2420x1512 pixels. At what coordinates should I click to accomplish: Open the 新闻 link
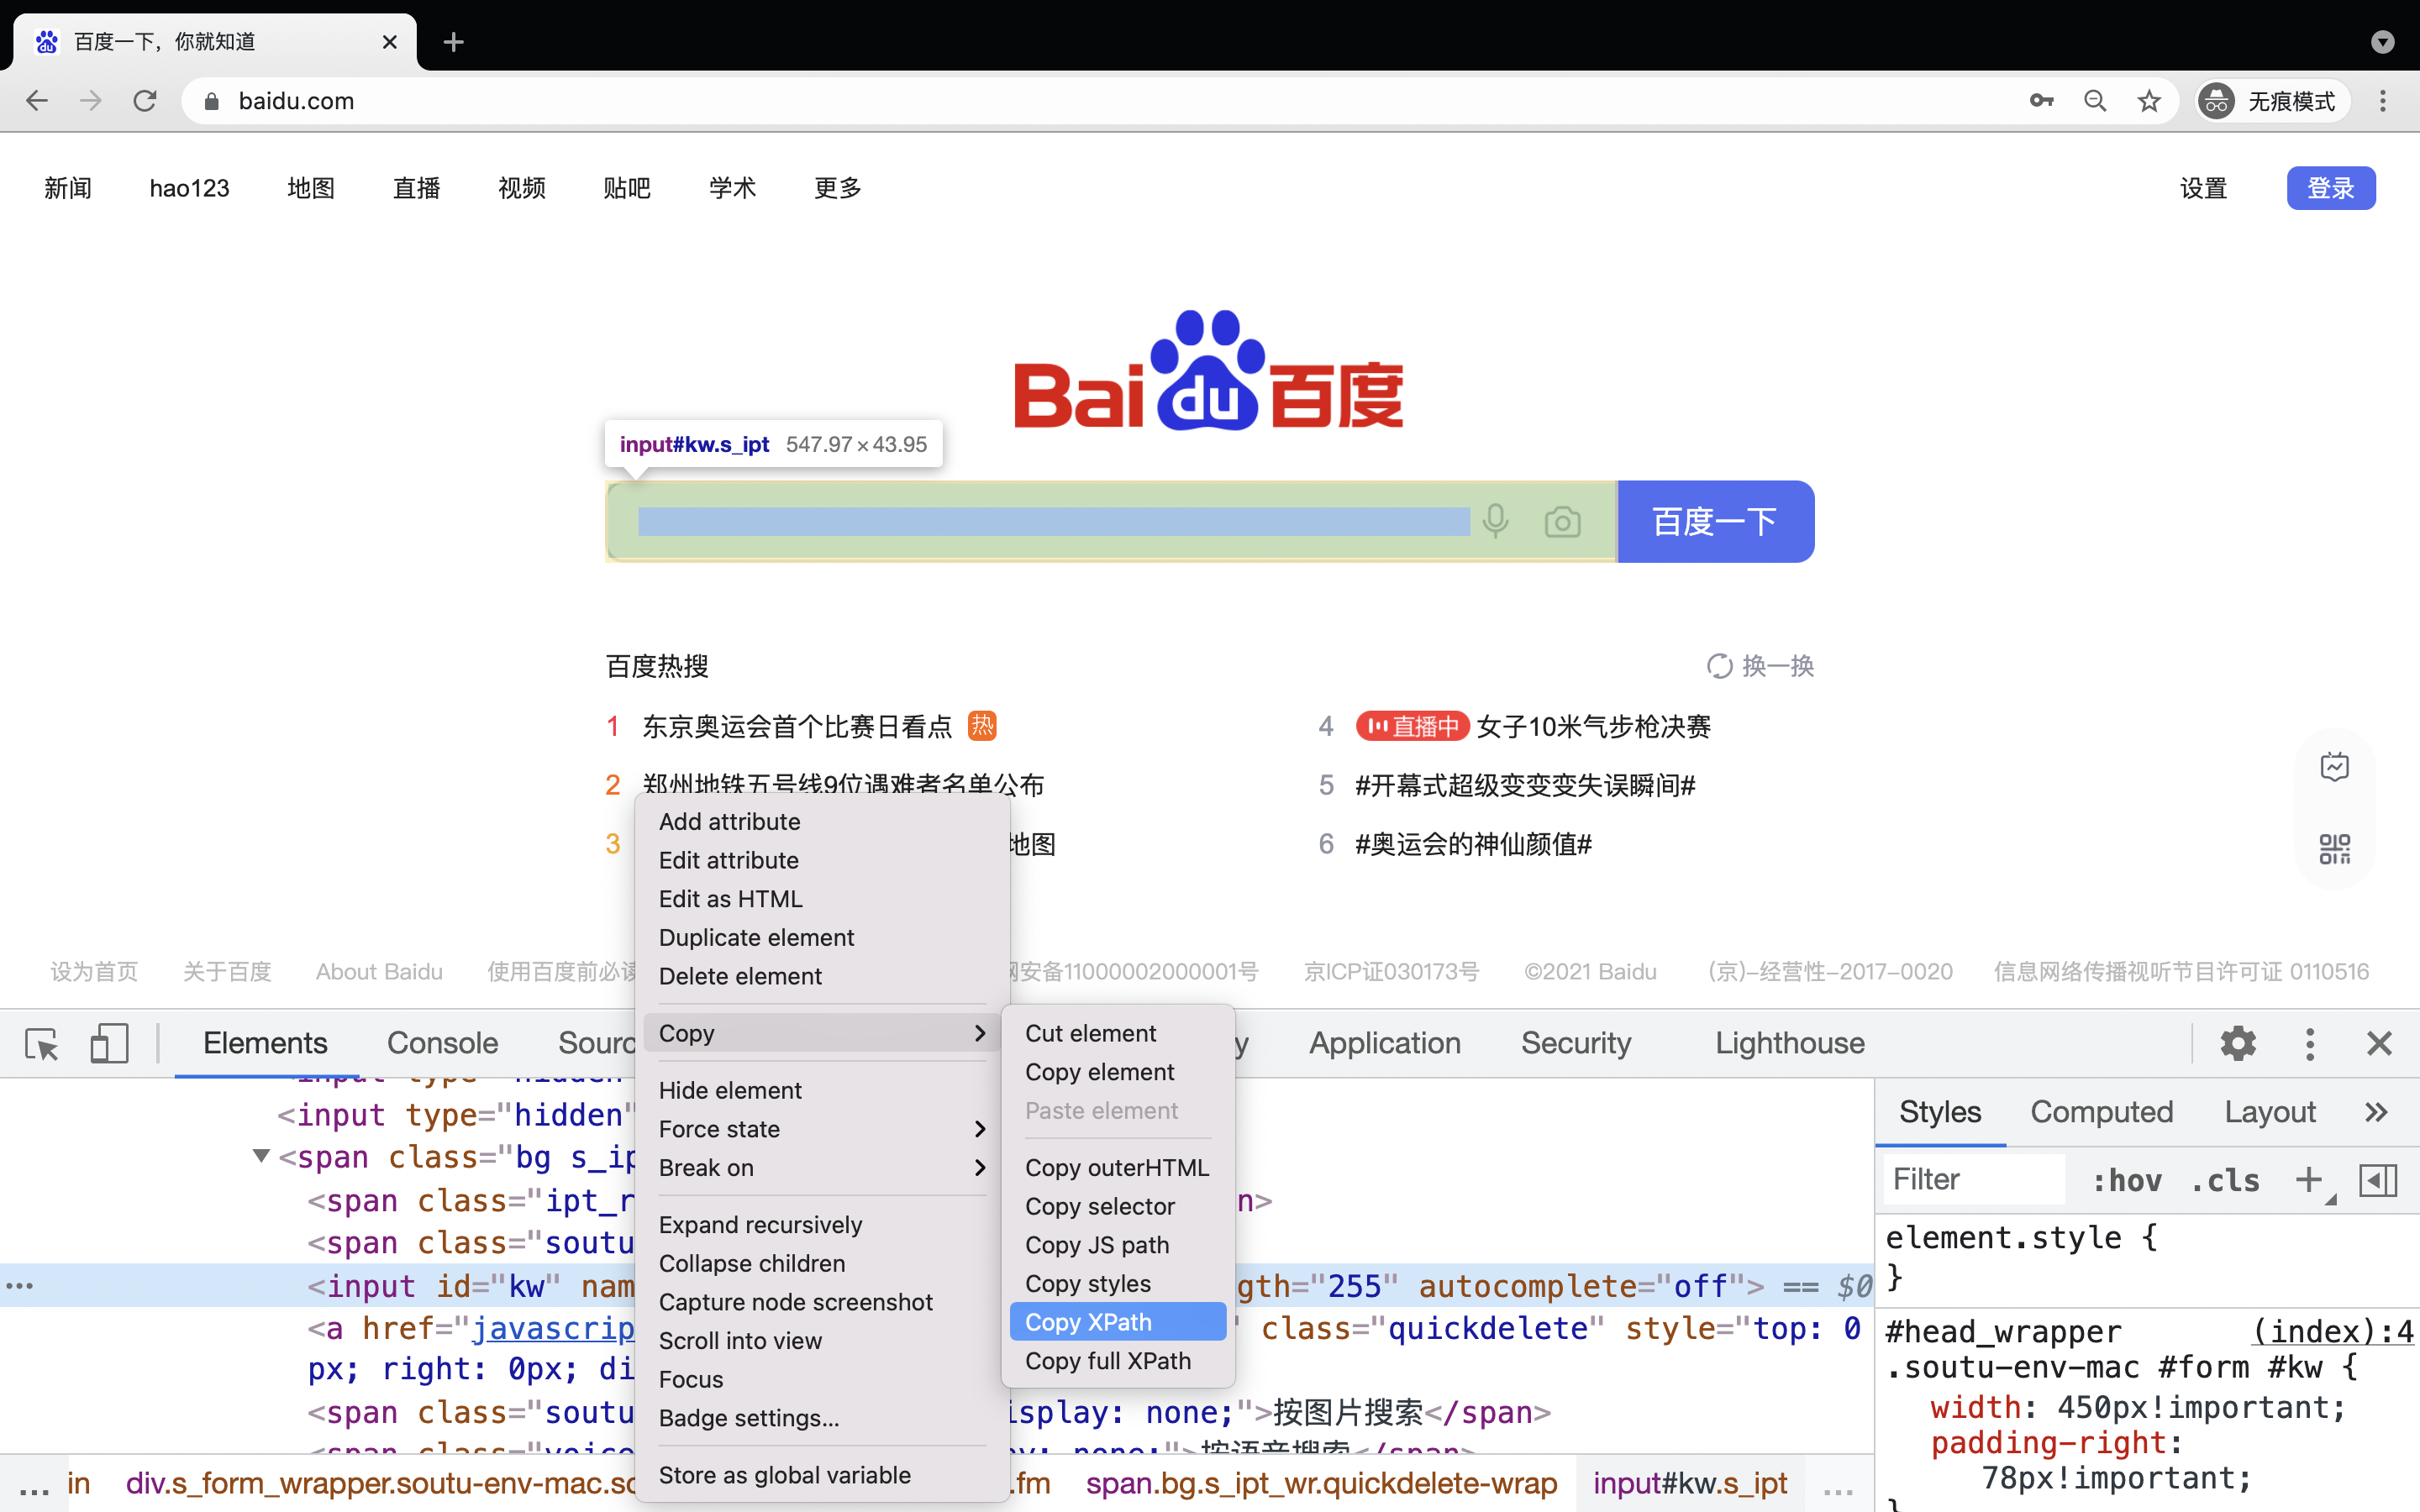[x=68, y=188]
